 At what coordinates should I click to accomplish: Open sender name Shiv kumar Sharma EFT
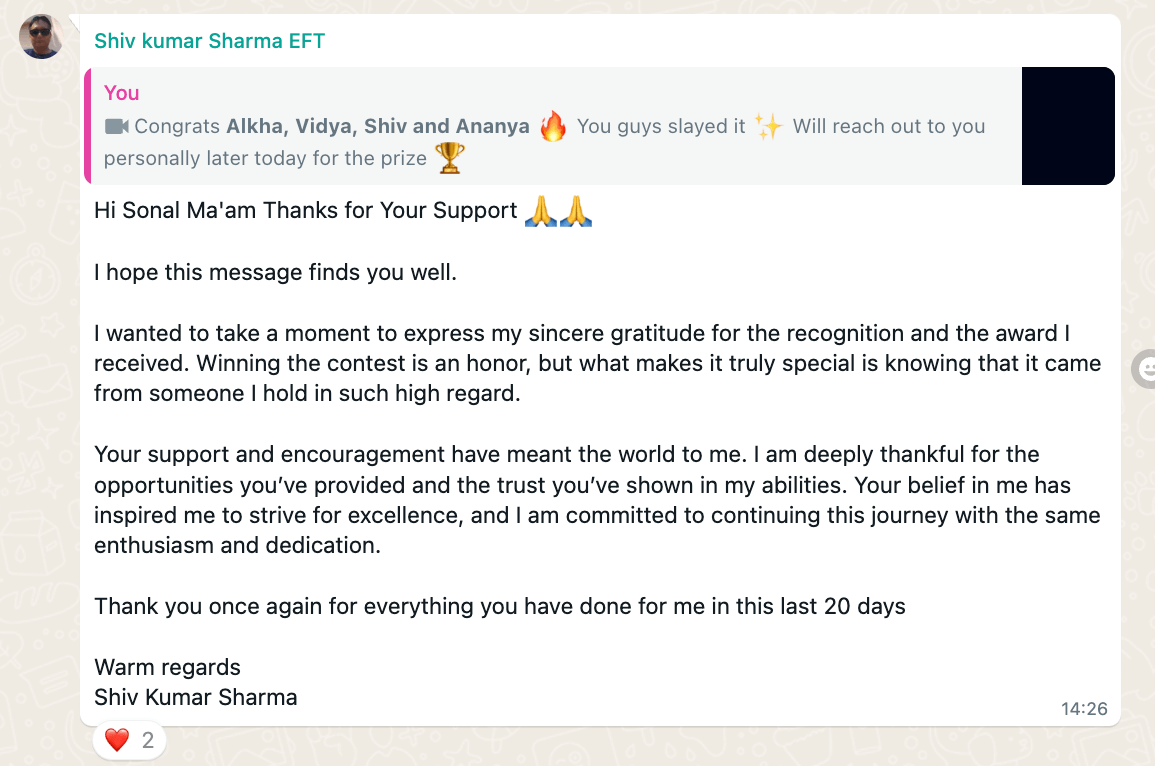click(x=209, y=41)
